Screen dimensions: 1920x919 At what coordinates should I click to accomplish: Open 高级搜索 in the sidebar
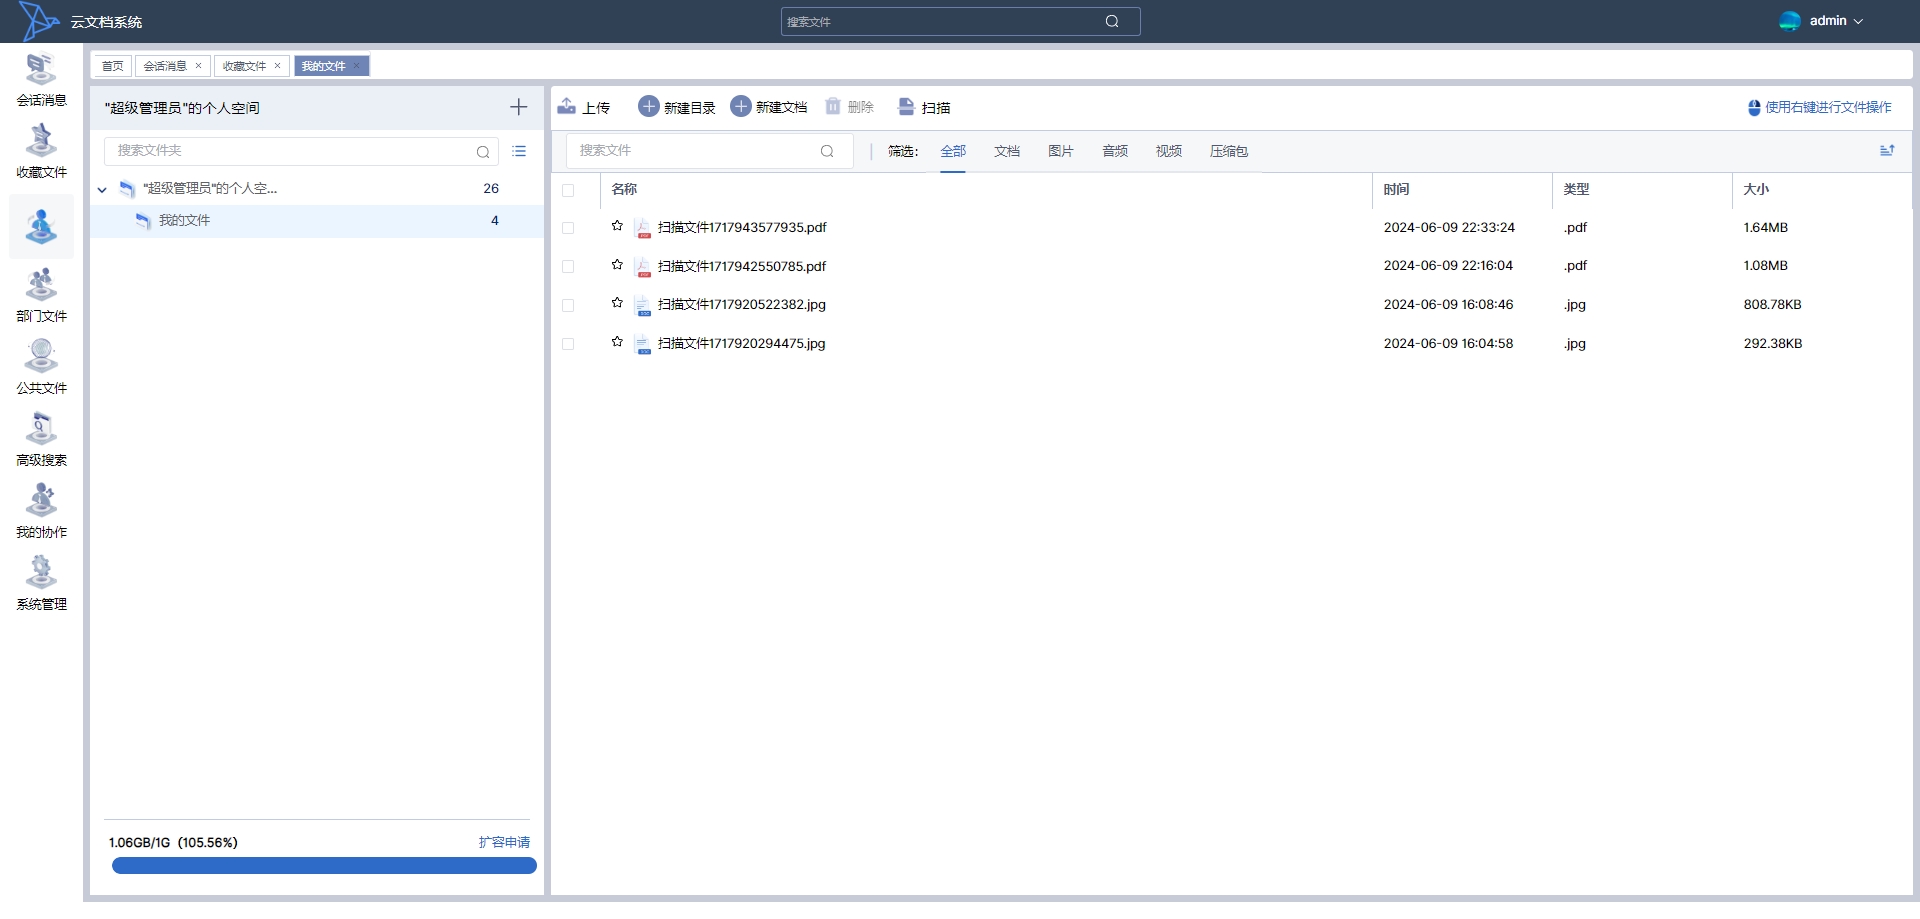[41, 440]
